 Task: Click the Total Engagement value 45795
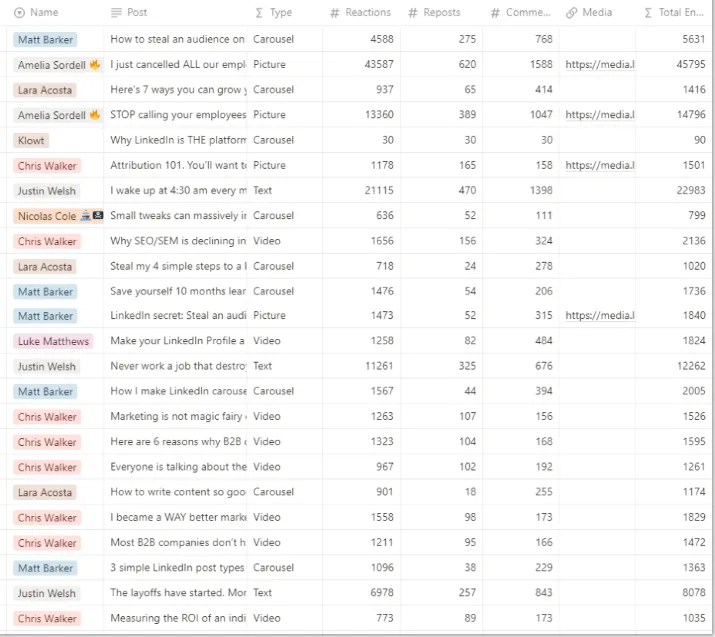[x=691, y=65]
